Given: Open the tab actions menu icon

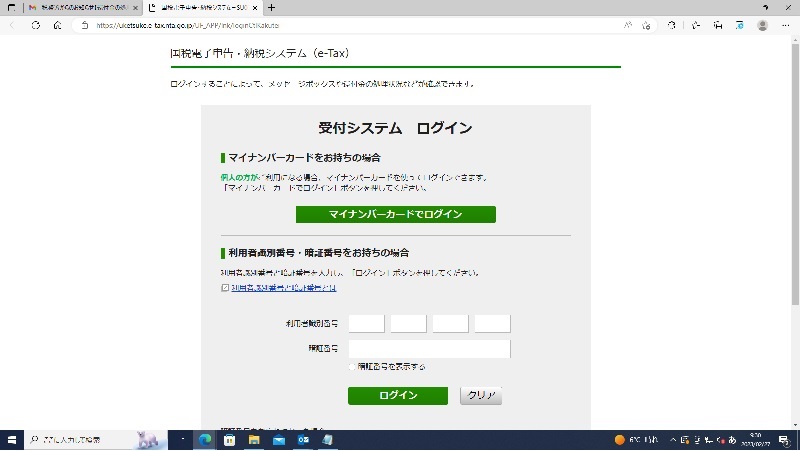Looking at the screenshot, I should click(x=11, y=8).
